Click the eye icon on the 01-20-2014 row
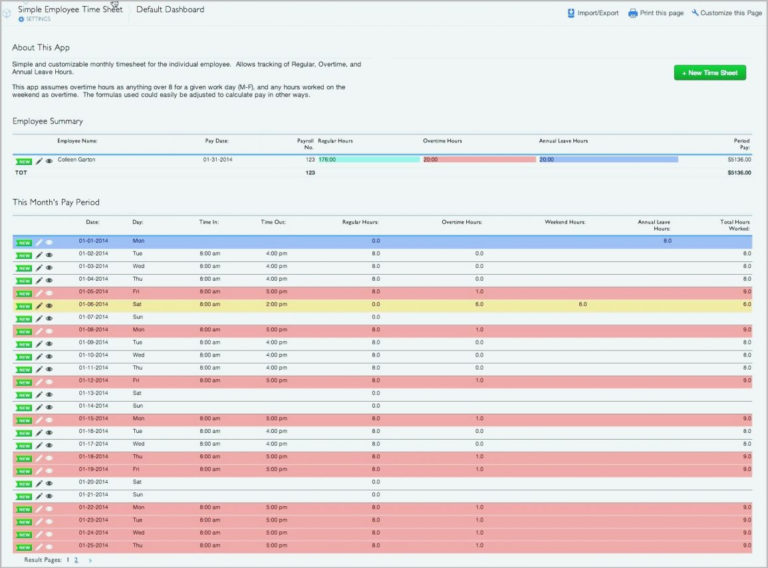Screen dimensions: 768x568 49,483
